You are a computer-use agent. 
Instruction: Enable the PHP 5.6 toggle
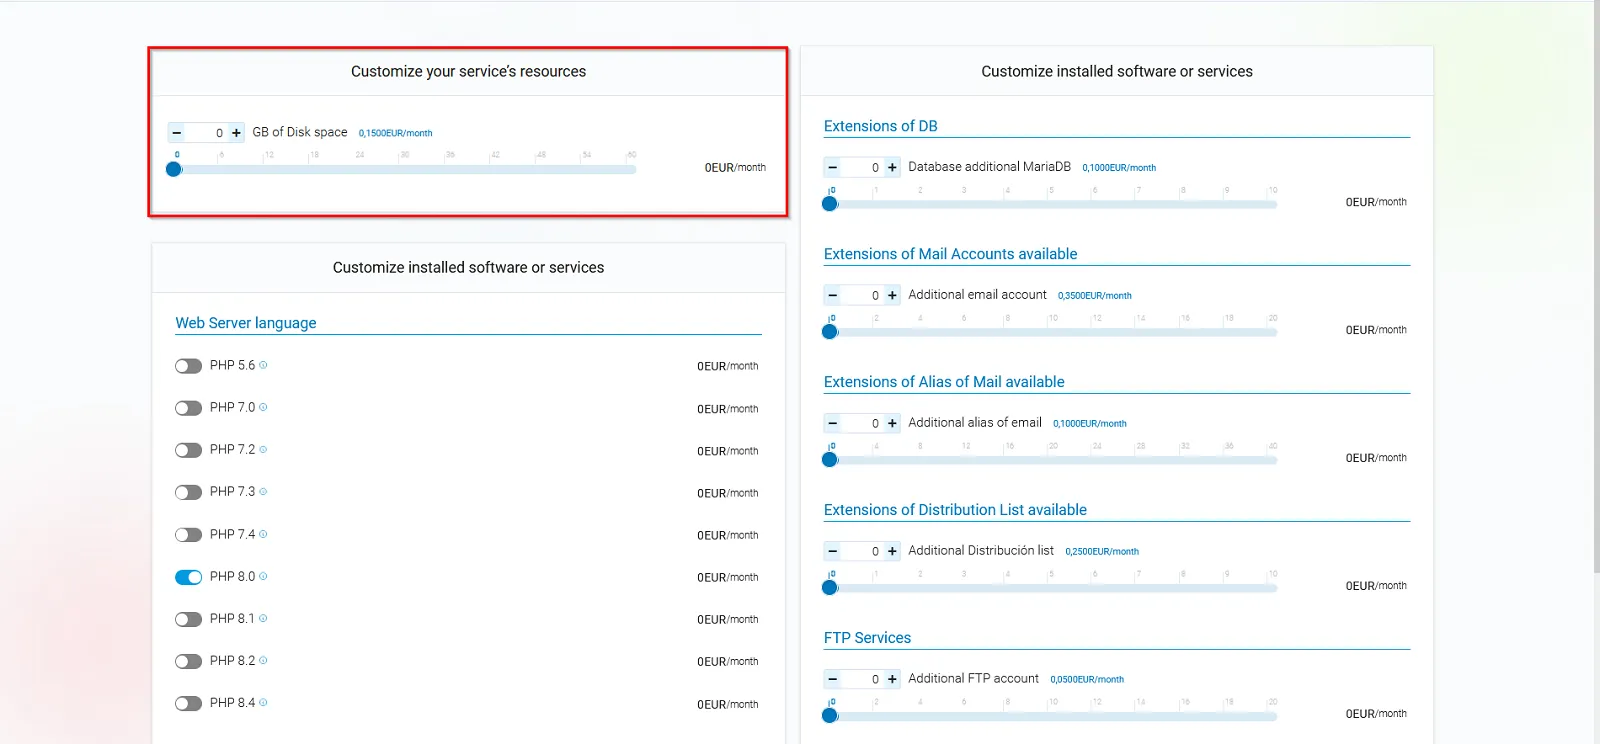[x=188, y=366]
